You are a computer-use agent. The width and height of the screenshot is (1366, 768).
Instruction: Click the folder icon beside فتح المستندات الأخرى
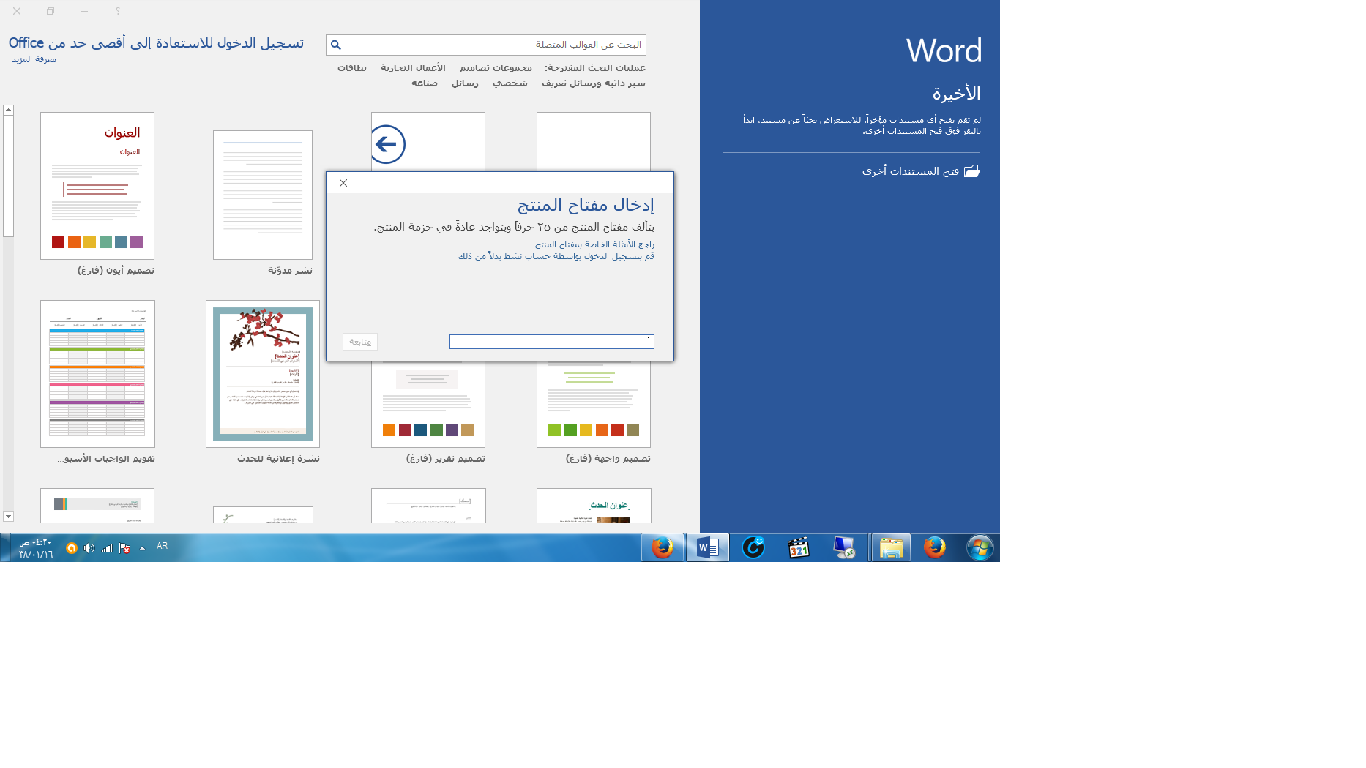(971, 171)
